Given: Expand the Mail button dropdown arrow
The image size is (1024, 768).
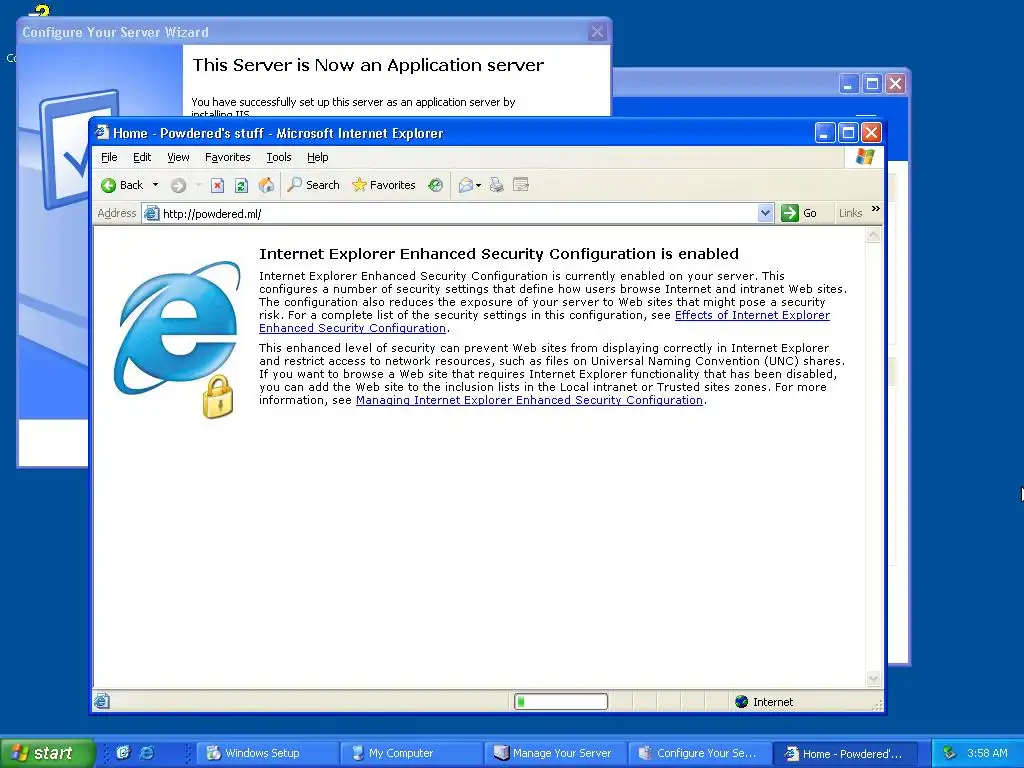Looking at the screenshot, I should pyautogui.click(x=479, y=185).
